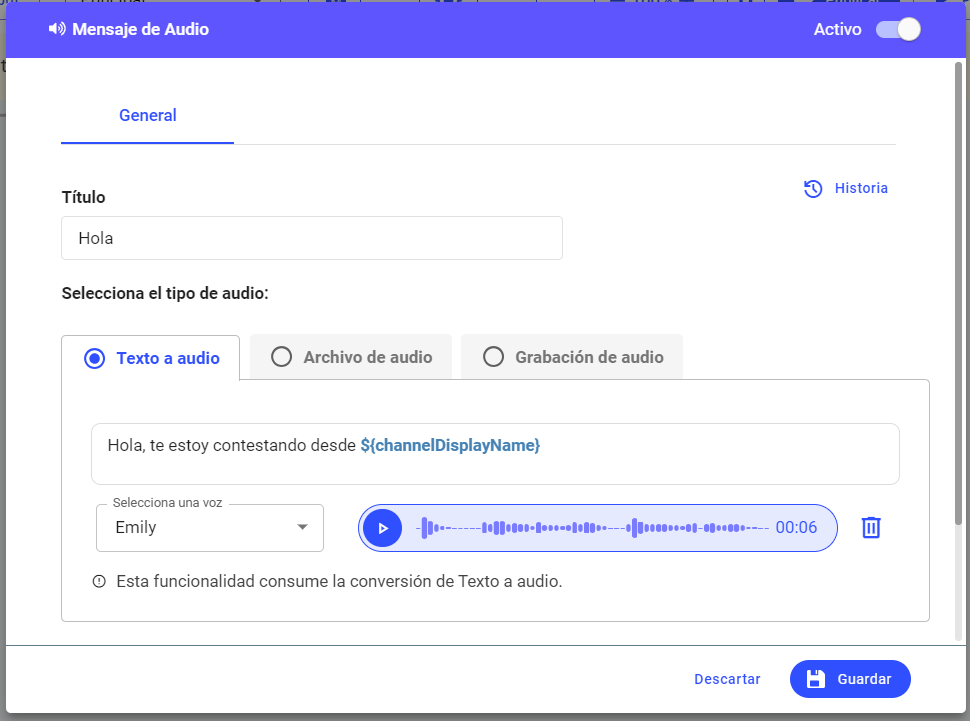Click the 00:06 audio duration label
Image resolution: width=970 pixels, height=721 pixels.
coord(796,527)
